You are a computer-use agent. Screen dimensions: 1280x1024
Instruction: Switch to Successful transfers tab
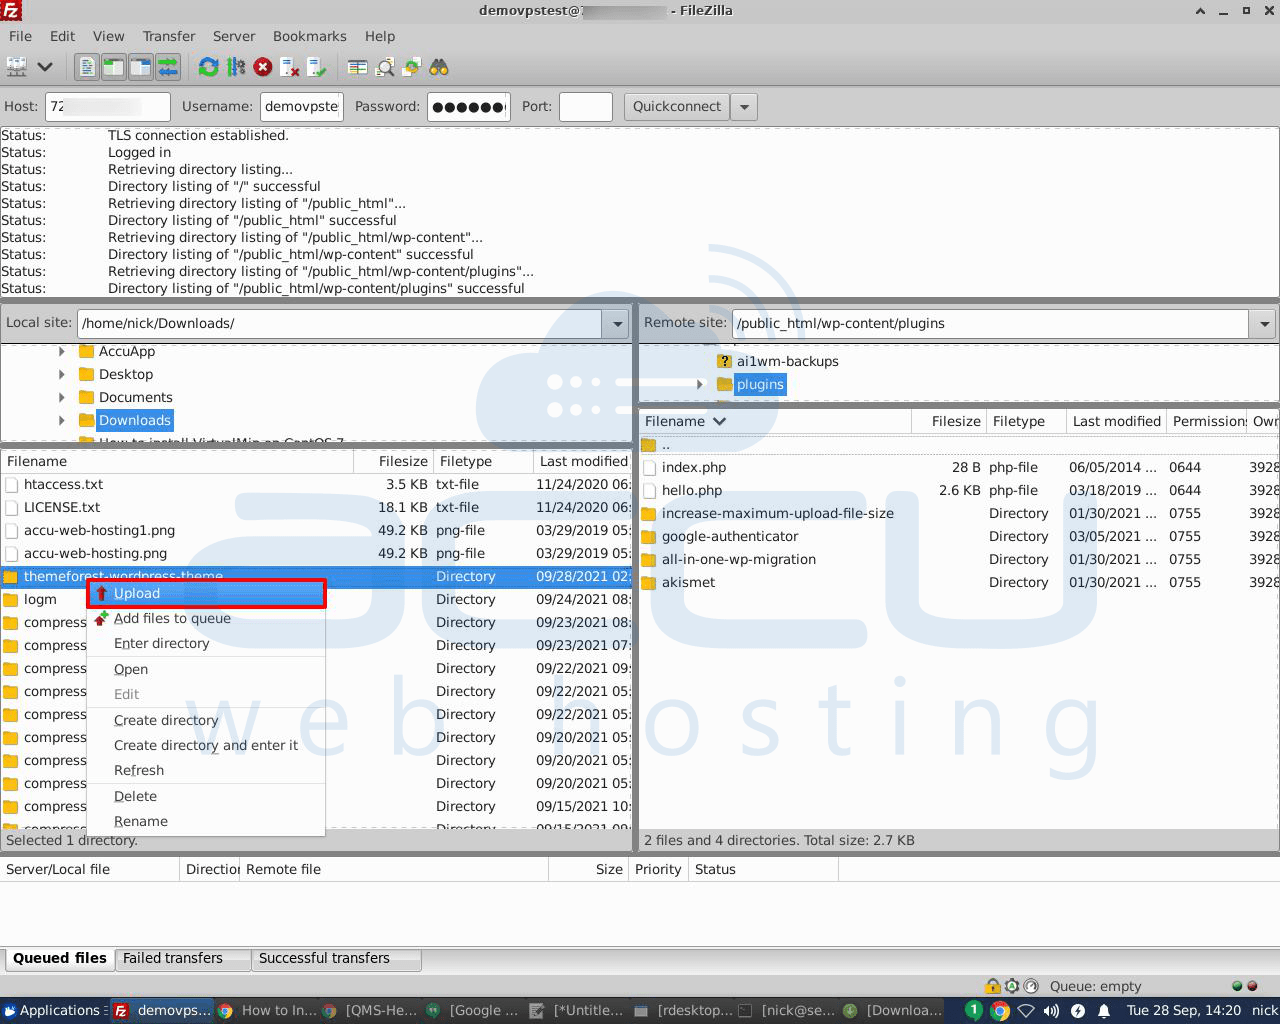pyautogui.click(x=336, y=958)
